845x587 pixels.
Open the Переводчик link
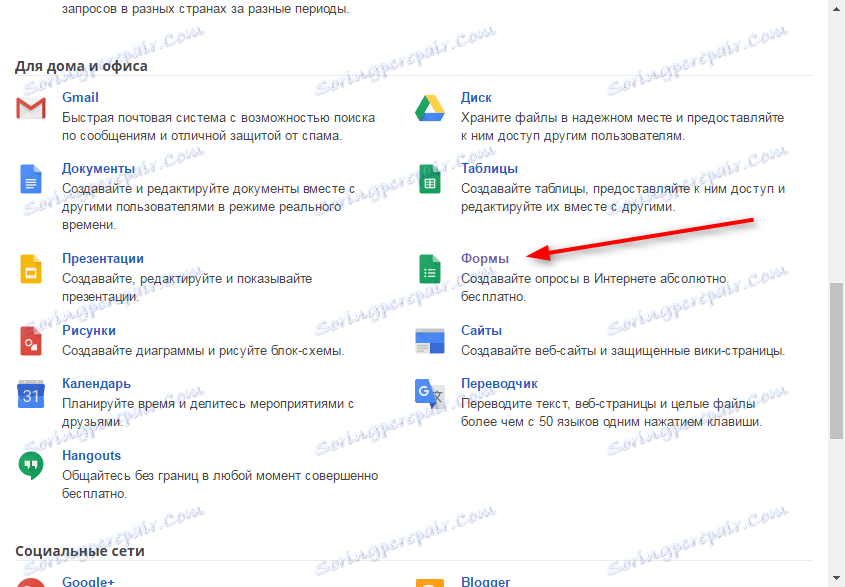point(499,383)
